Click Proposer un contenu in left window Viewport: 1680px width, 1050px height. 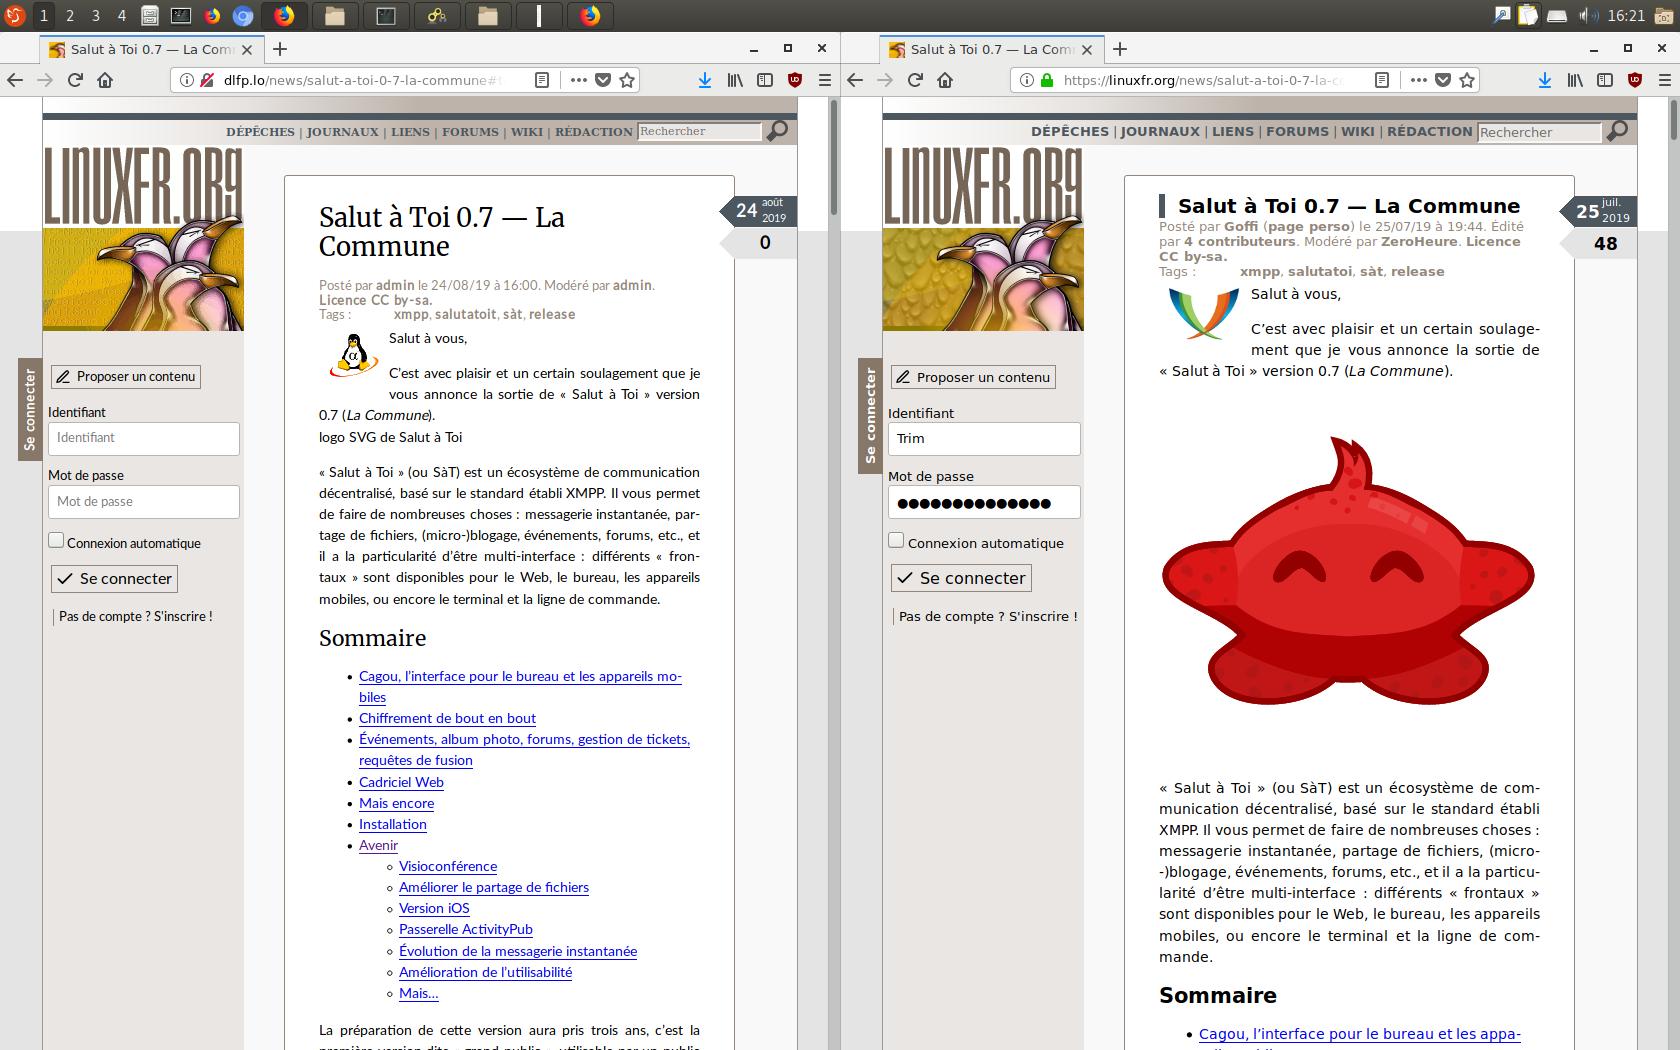coord(126,376)
